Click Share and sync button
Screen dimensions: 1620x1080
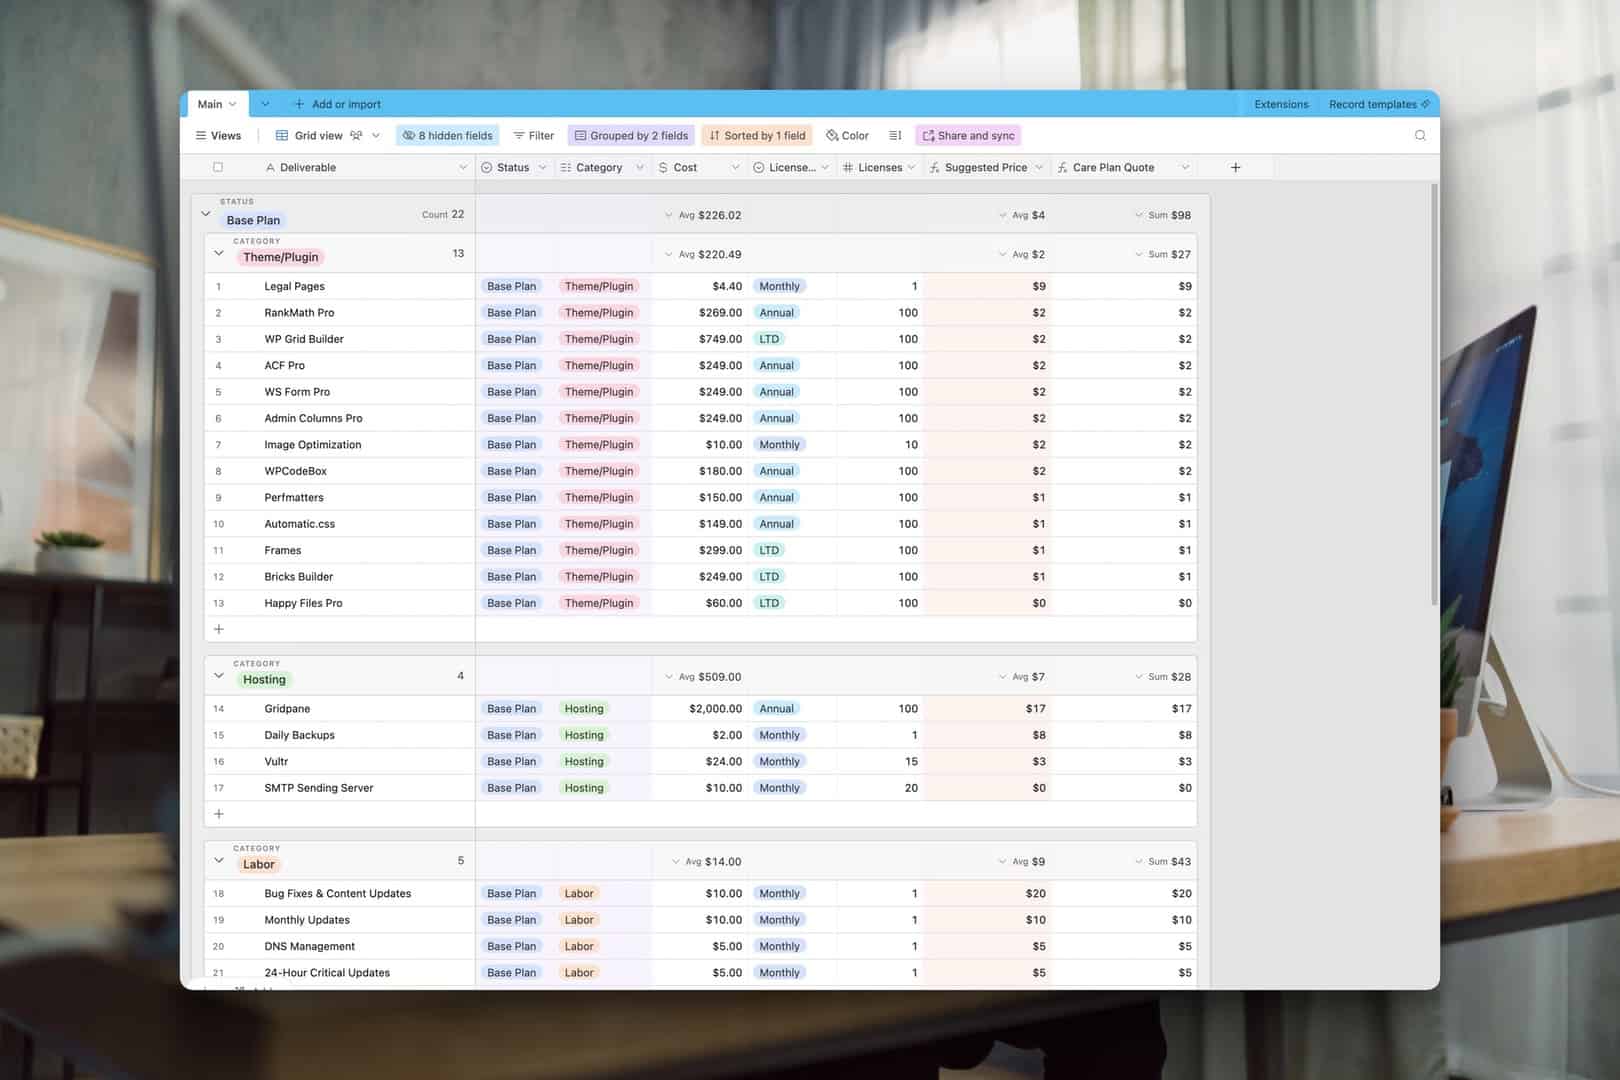(x=968, y=135)
